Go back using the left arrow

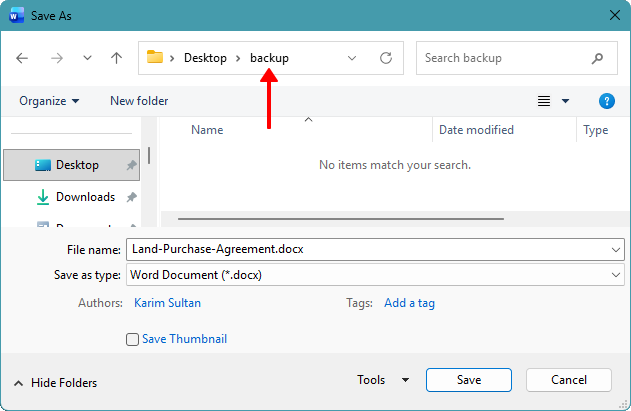pyautogui.click(x=22, y=58)
